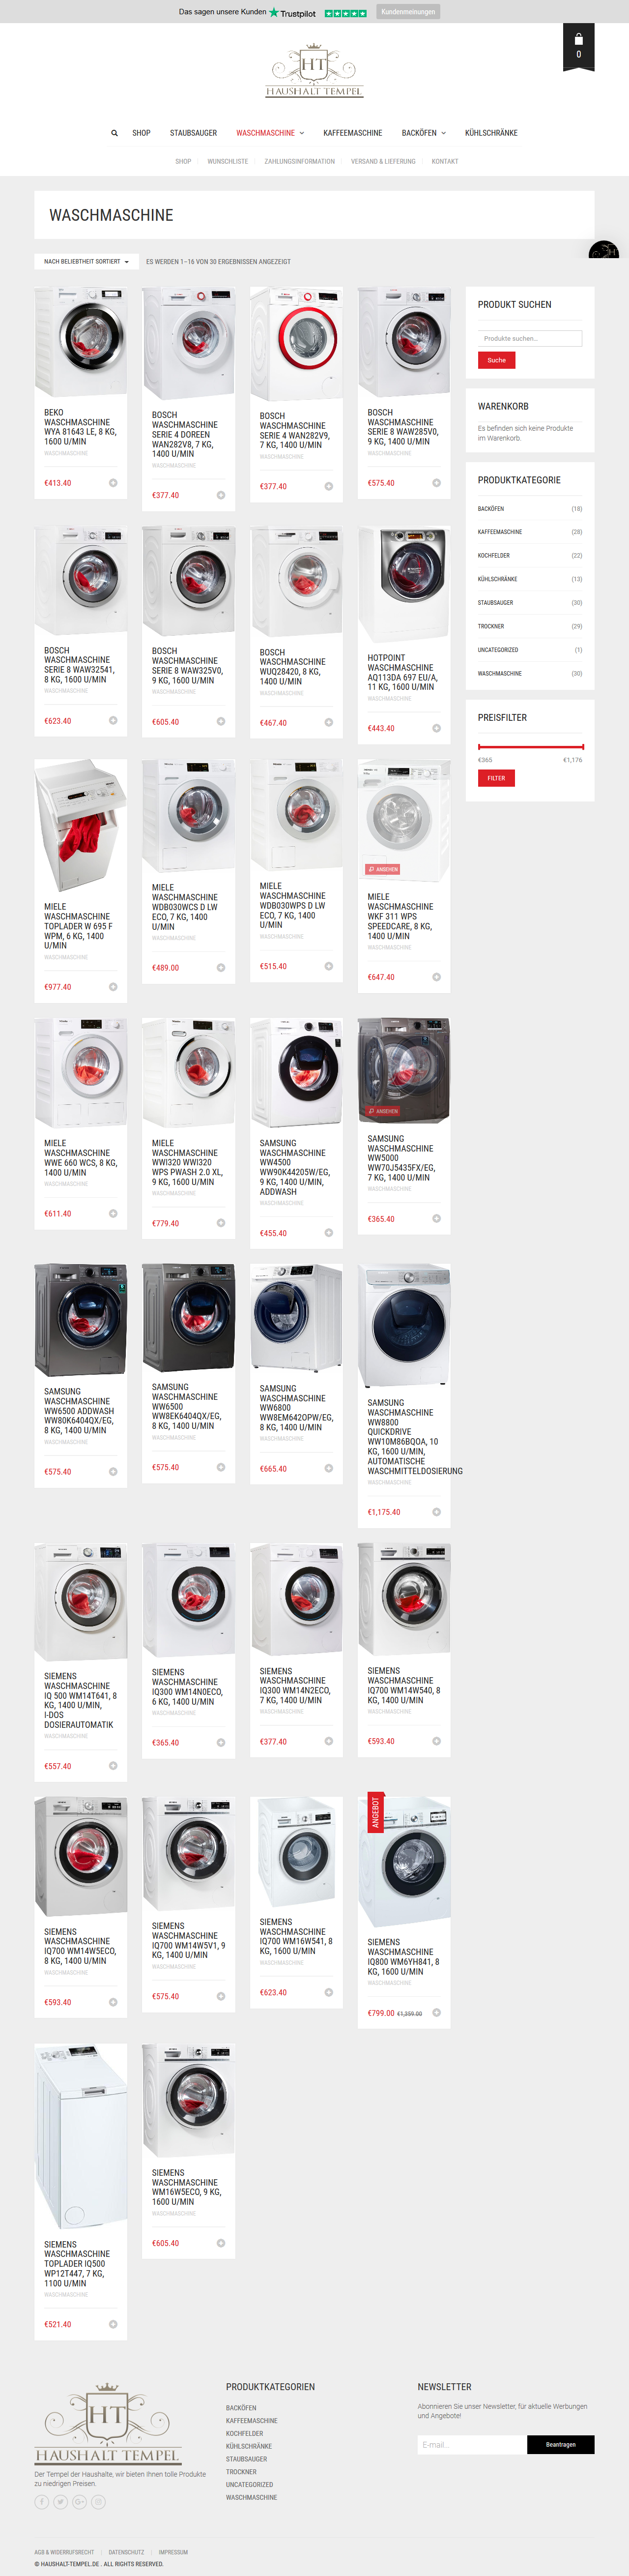Click the price filter slider bar
629x2576 pixels.
[530, 746]
